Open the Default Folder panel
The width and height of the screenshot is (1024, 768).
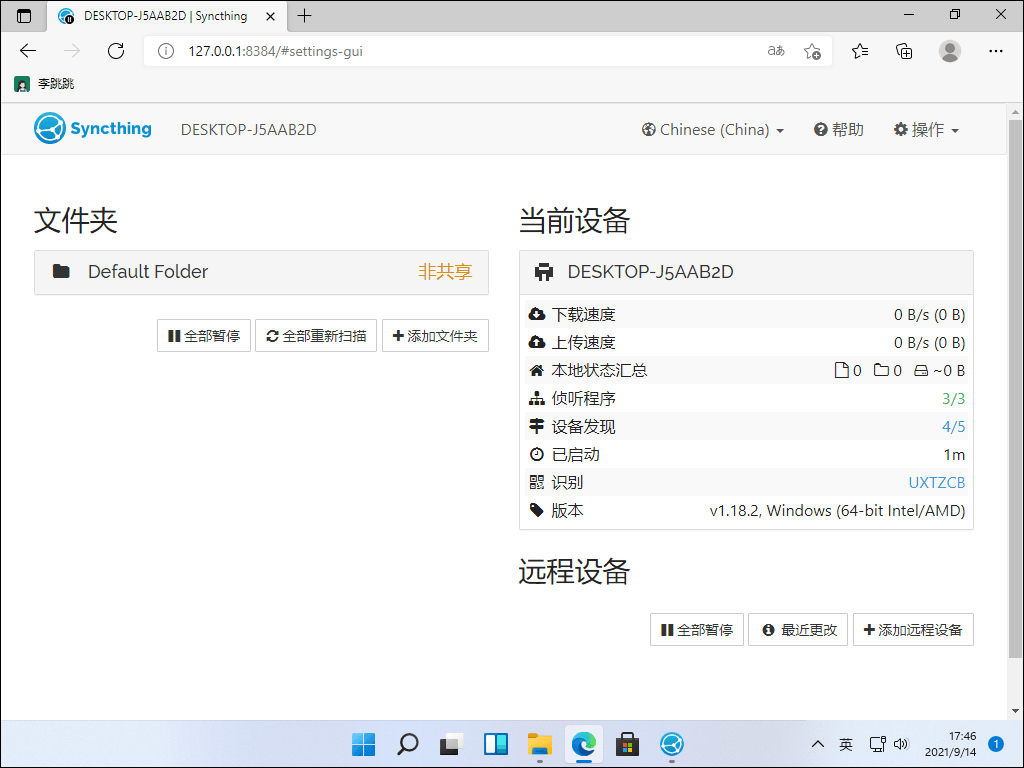[x=148, y=272]
